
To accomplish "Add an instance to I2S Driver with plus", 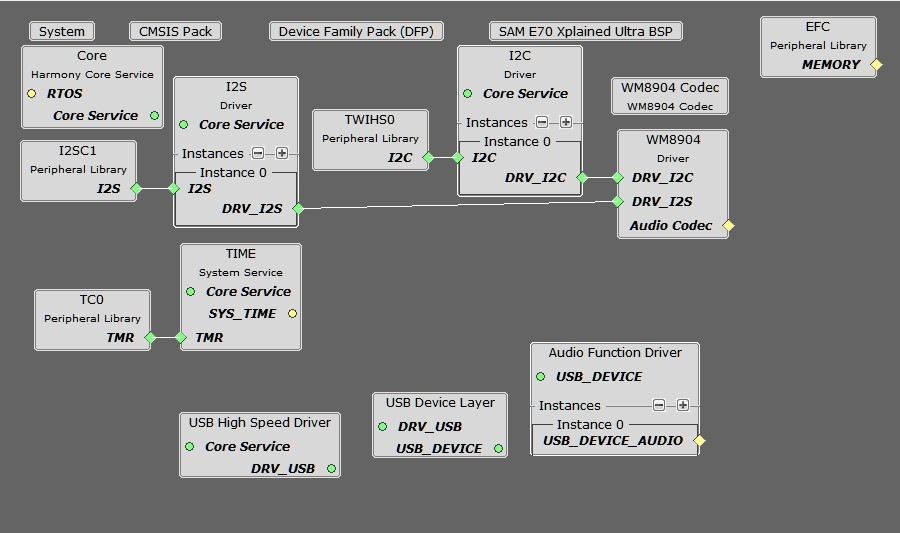I will coord(282,153).
